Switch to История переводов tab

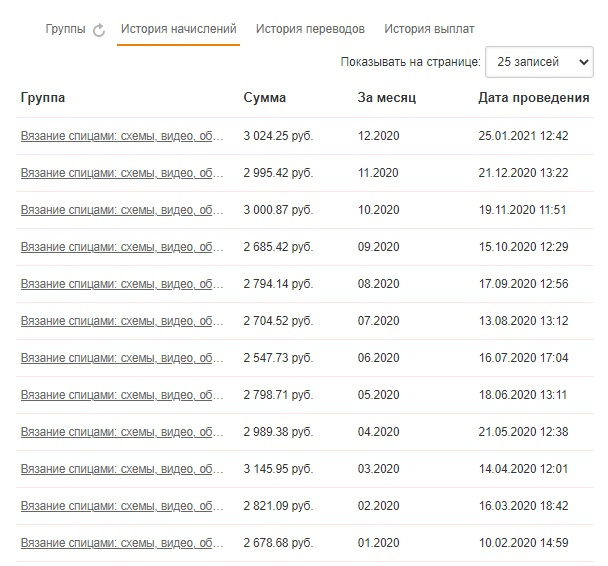[310, 29]
